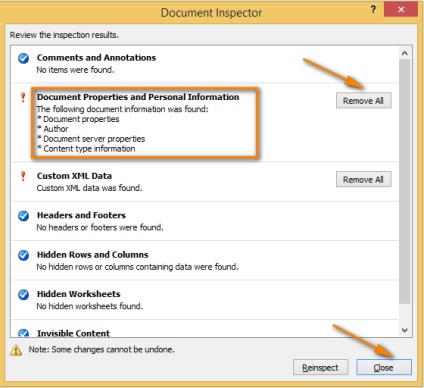The image size is (424, 388).
Task: Click the red exclamation icon beside Custom XML Data
Action: 23,176
